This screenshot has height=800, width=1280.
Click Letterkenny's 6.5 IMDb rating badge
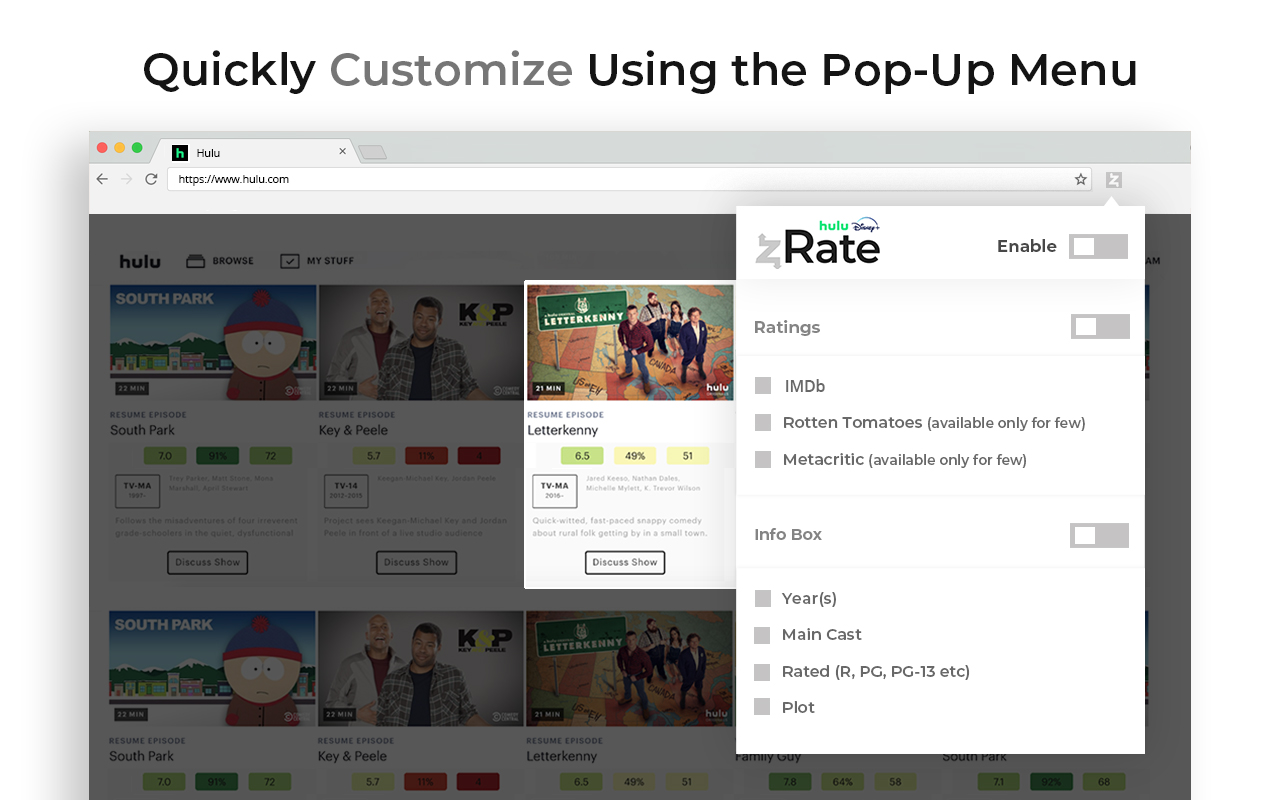click(582, 456)
